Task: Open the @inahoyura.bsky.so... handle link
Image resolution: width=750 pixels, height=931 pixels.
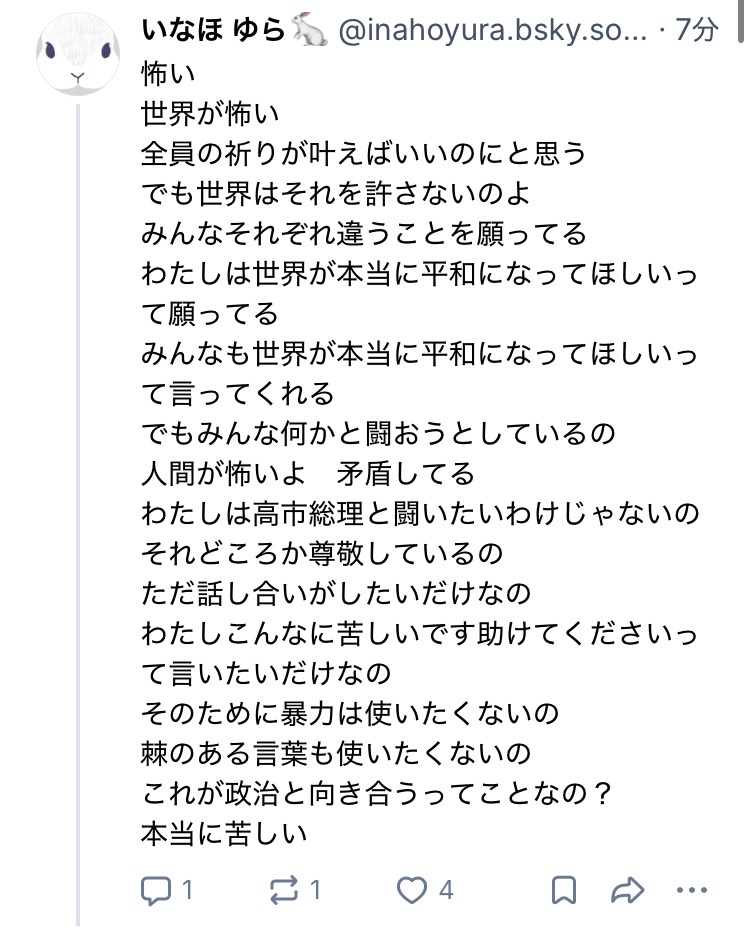Action: coord(494,32)
